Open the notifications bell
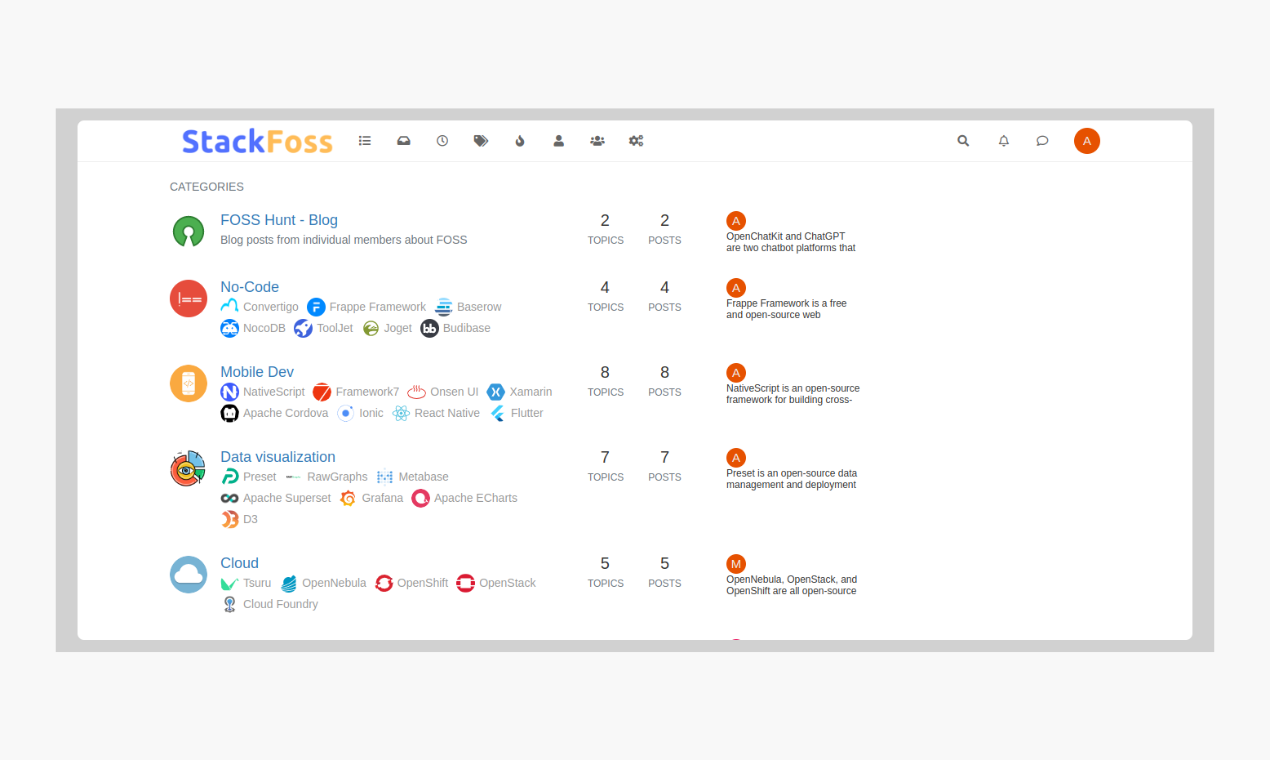 coord(1004,141)
